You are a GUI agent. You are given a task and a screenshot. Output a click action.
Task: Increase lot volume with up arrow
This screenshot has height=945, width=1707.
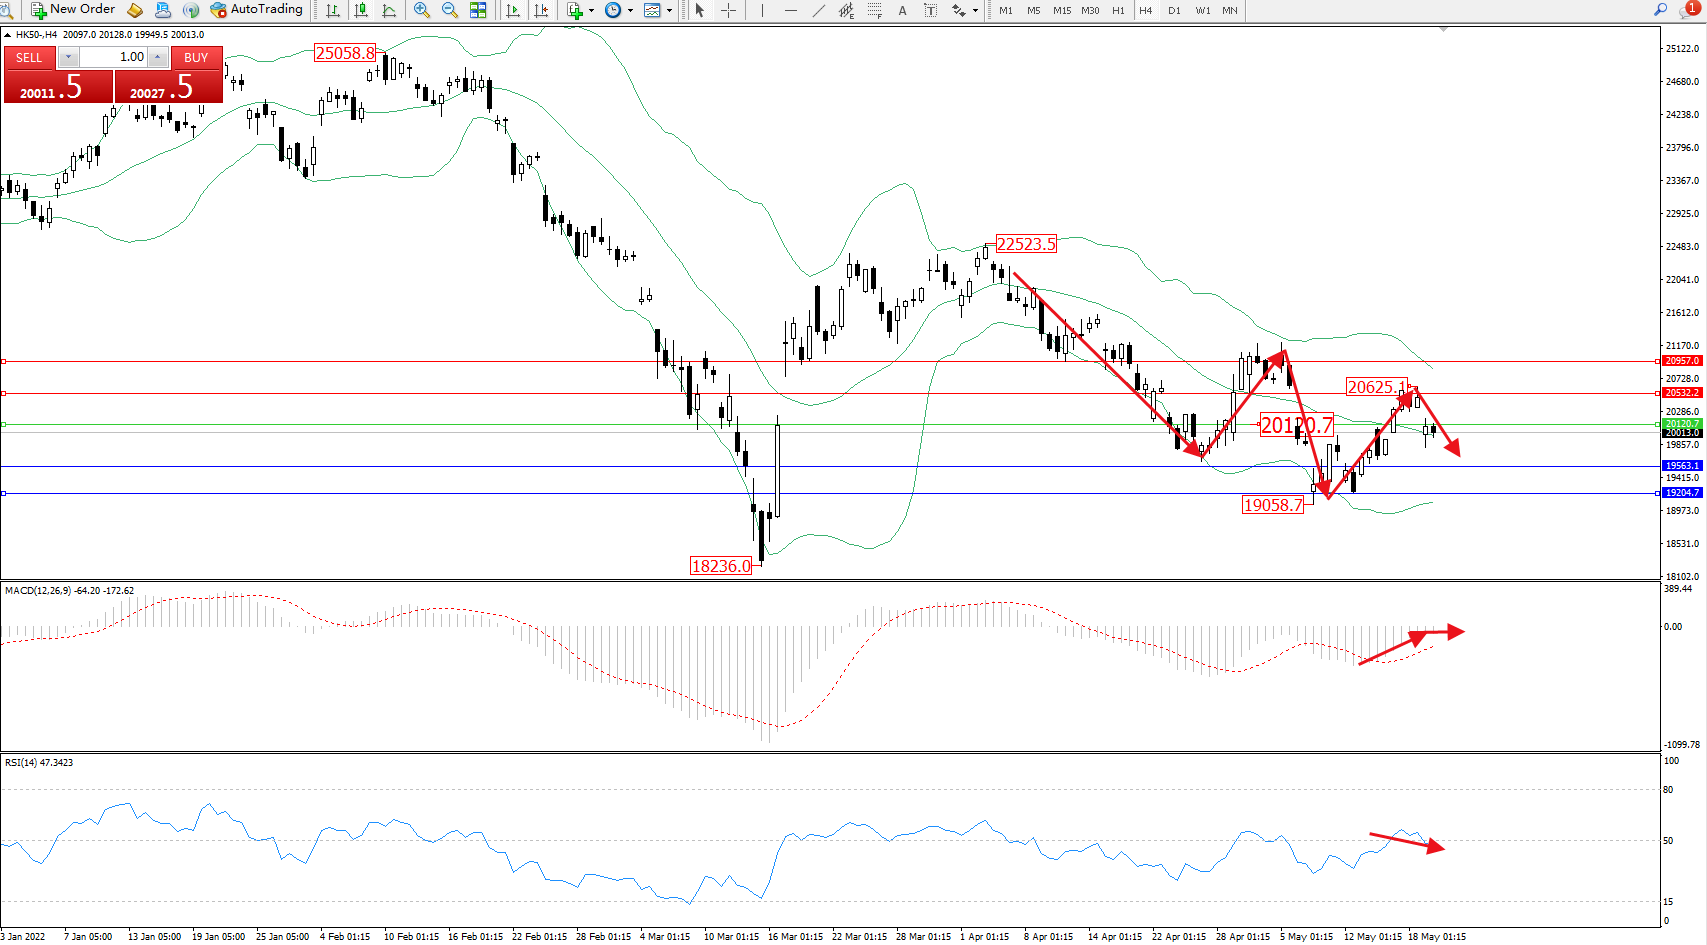click(x=157, y=57)
